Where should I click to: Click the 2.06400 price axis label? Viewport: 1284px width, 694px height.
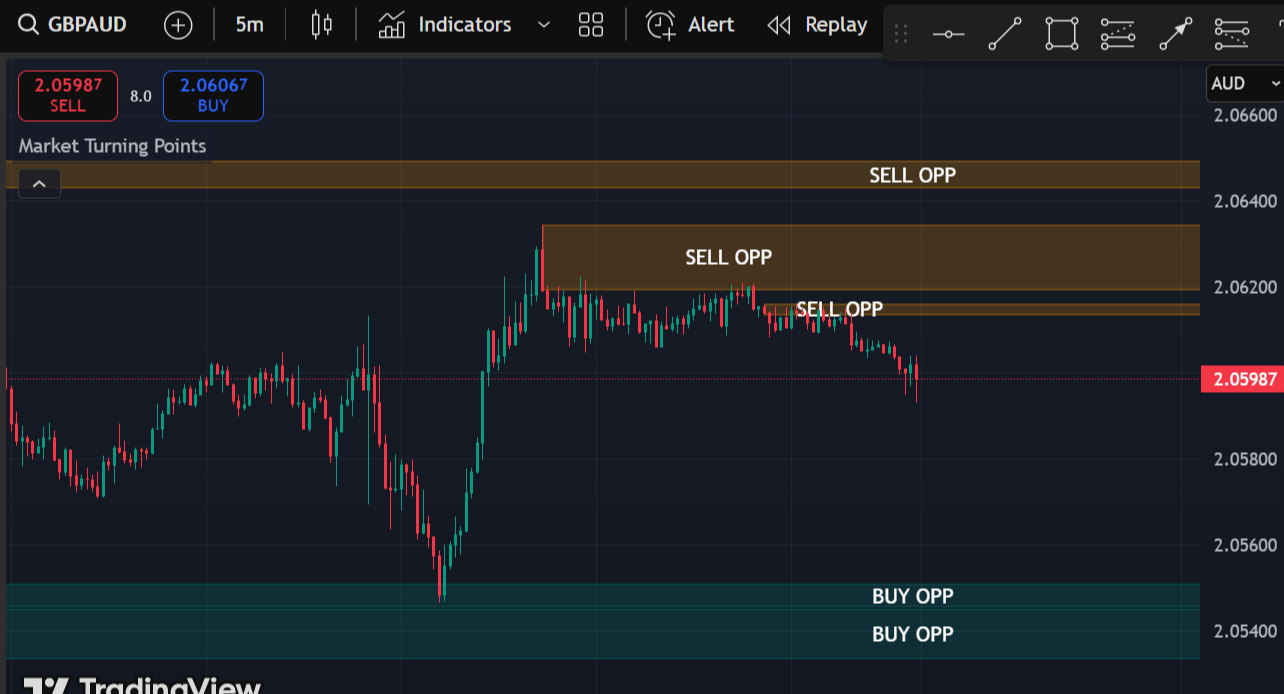(x=1245, y=201)
